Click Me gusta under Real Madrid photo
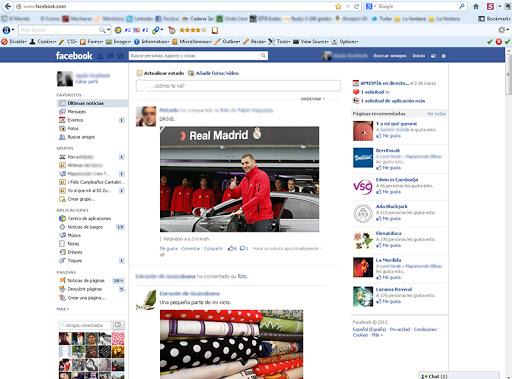This screenshot has height=379, width=512. pyautogui.click(x=168, y=249)
